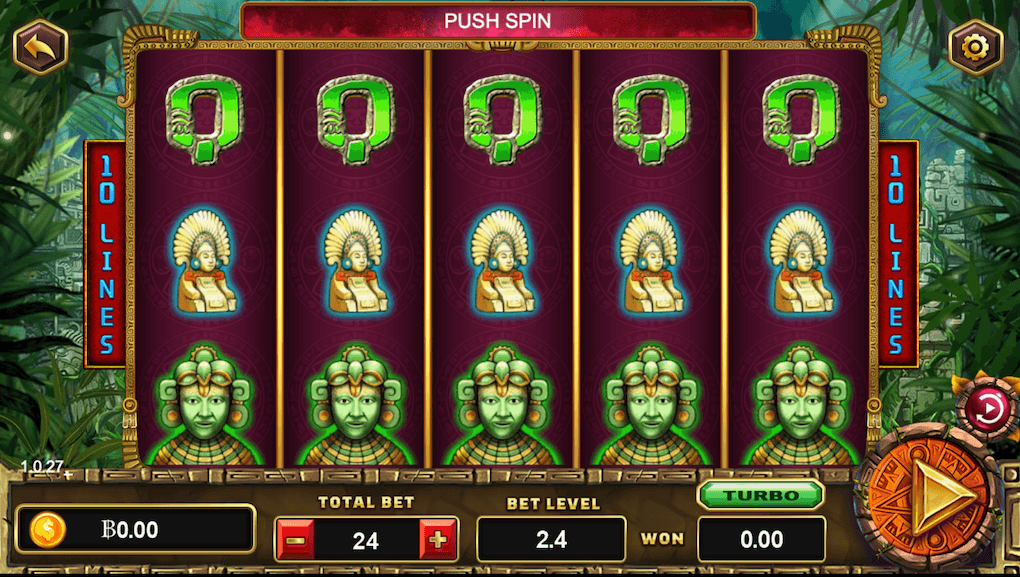This screenshot has width=1020, height=577.
Task: Decrease total bet with the minus button
Action: (x=295, y=540)
